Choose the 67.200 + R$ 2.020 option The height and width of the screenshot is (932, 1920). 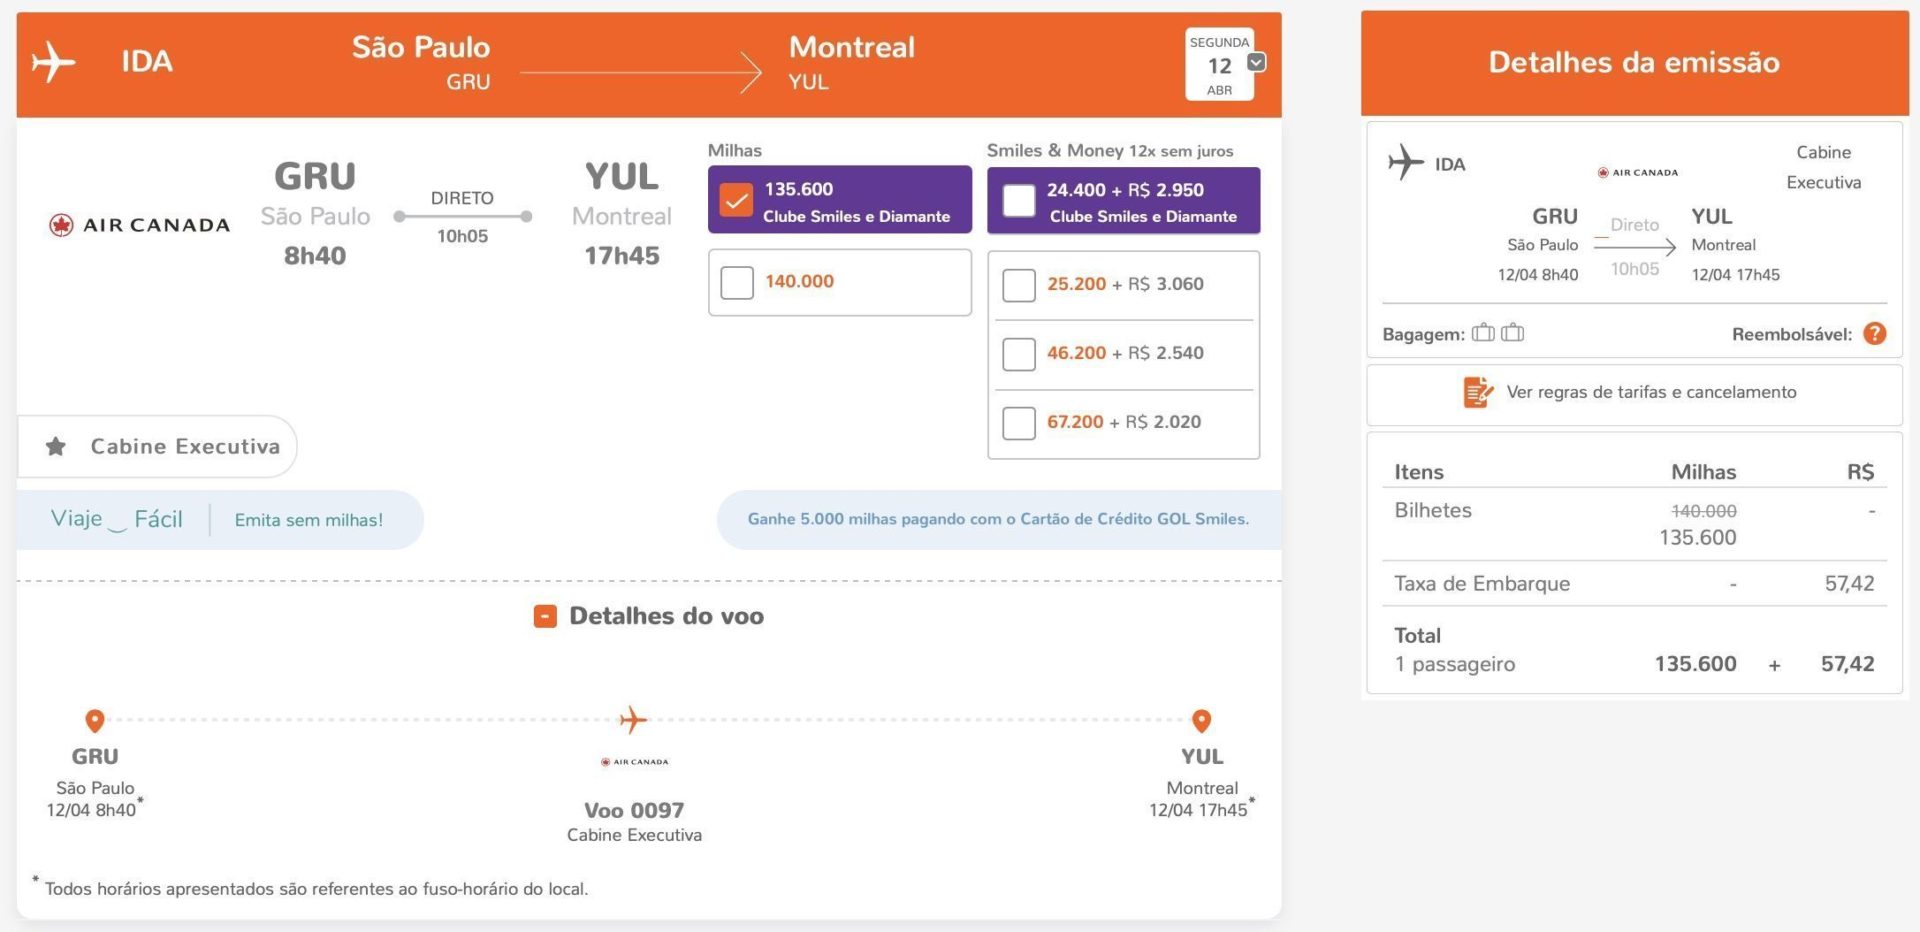point(1019,423)
